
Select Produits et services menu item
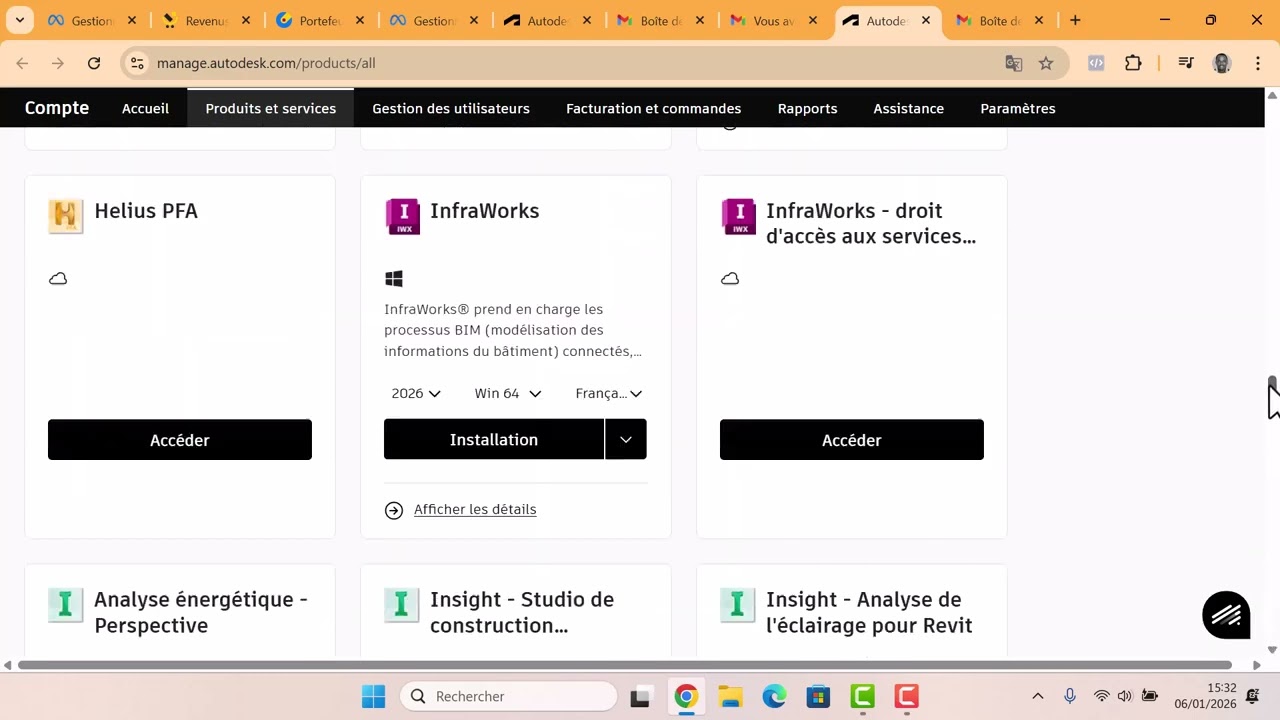click(271, 108)
